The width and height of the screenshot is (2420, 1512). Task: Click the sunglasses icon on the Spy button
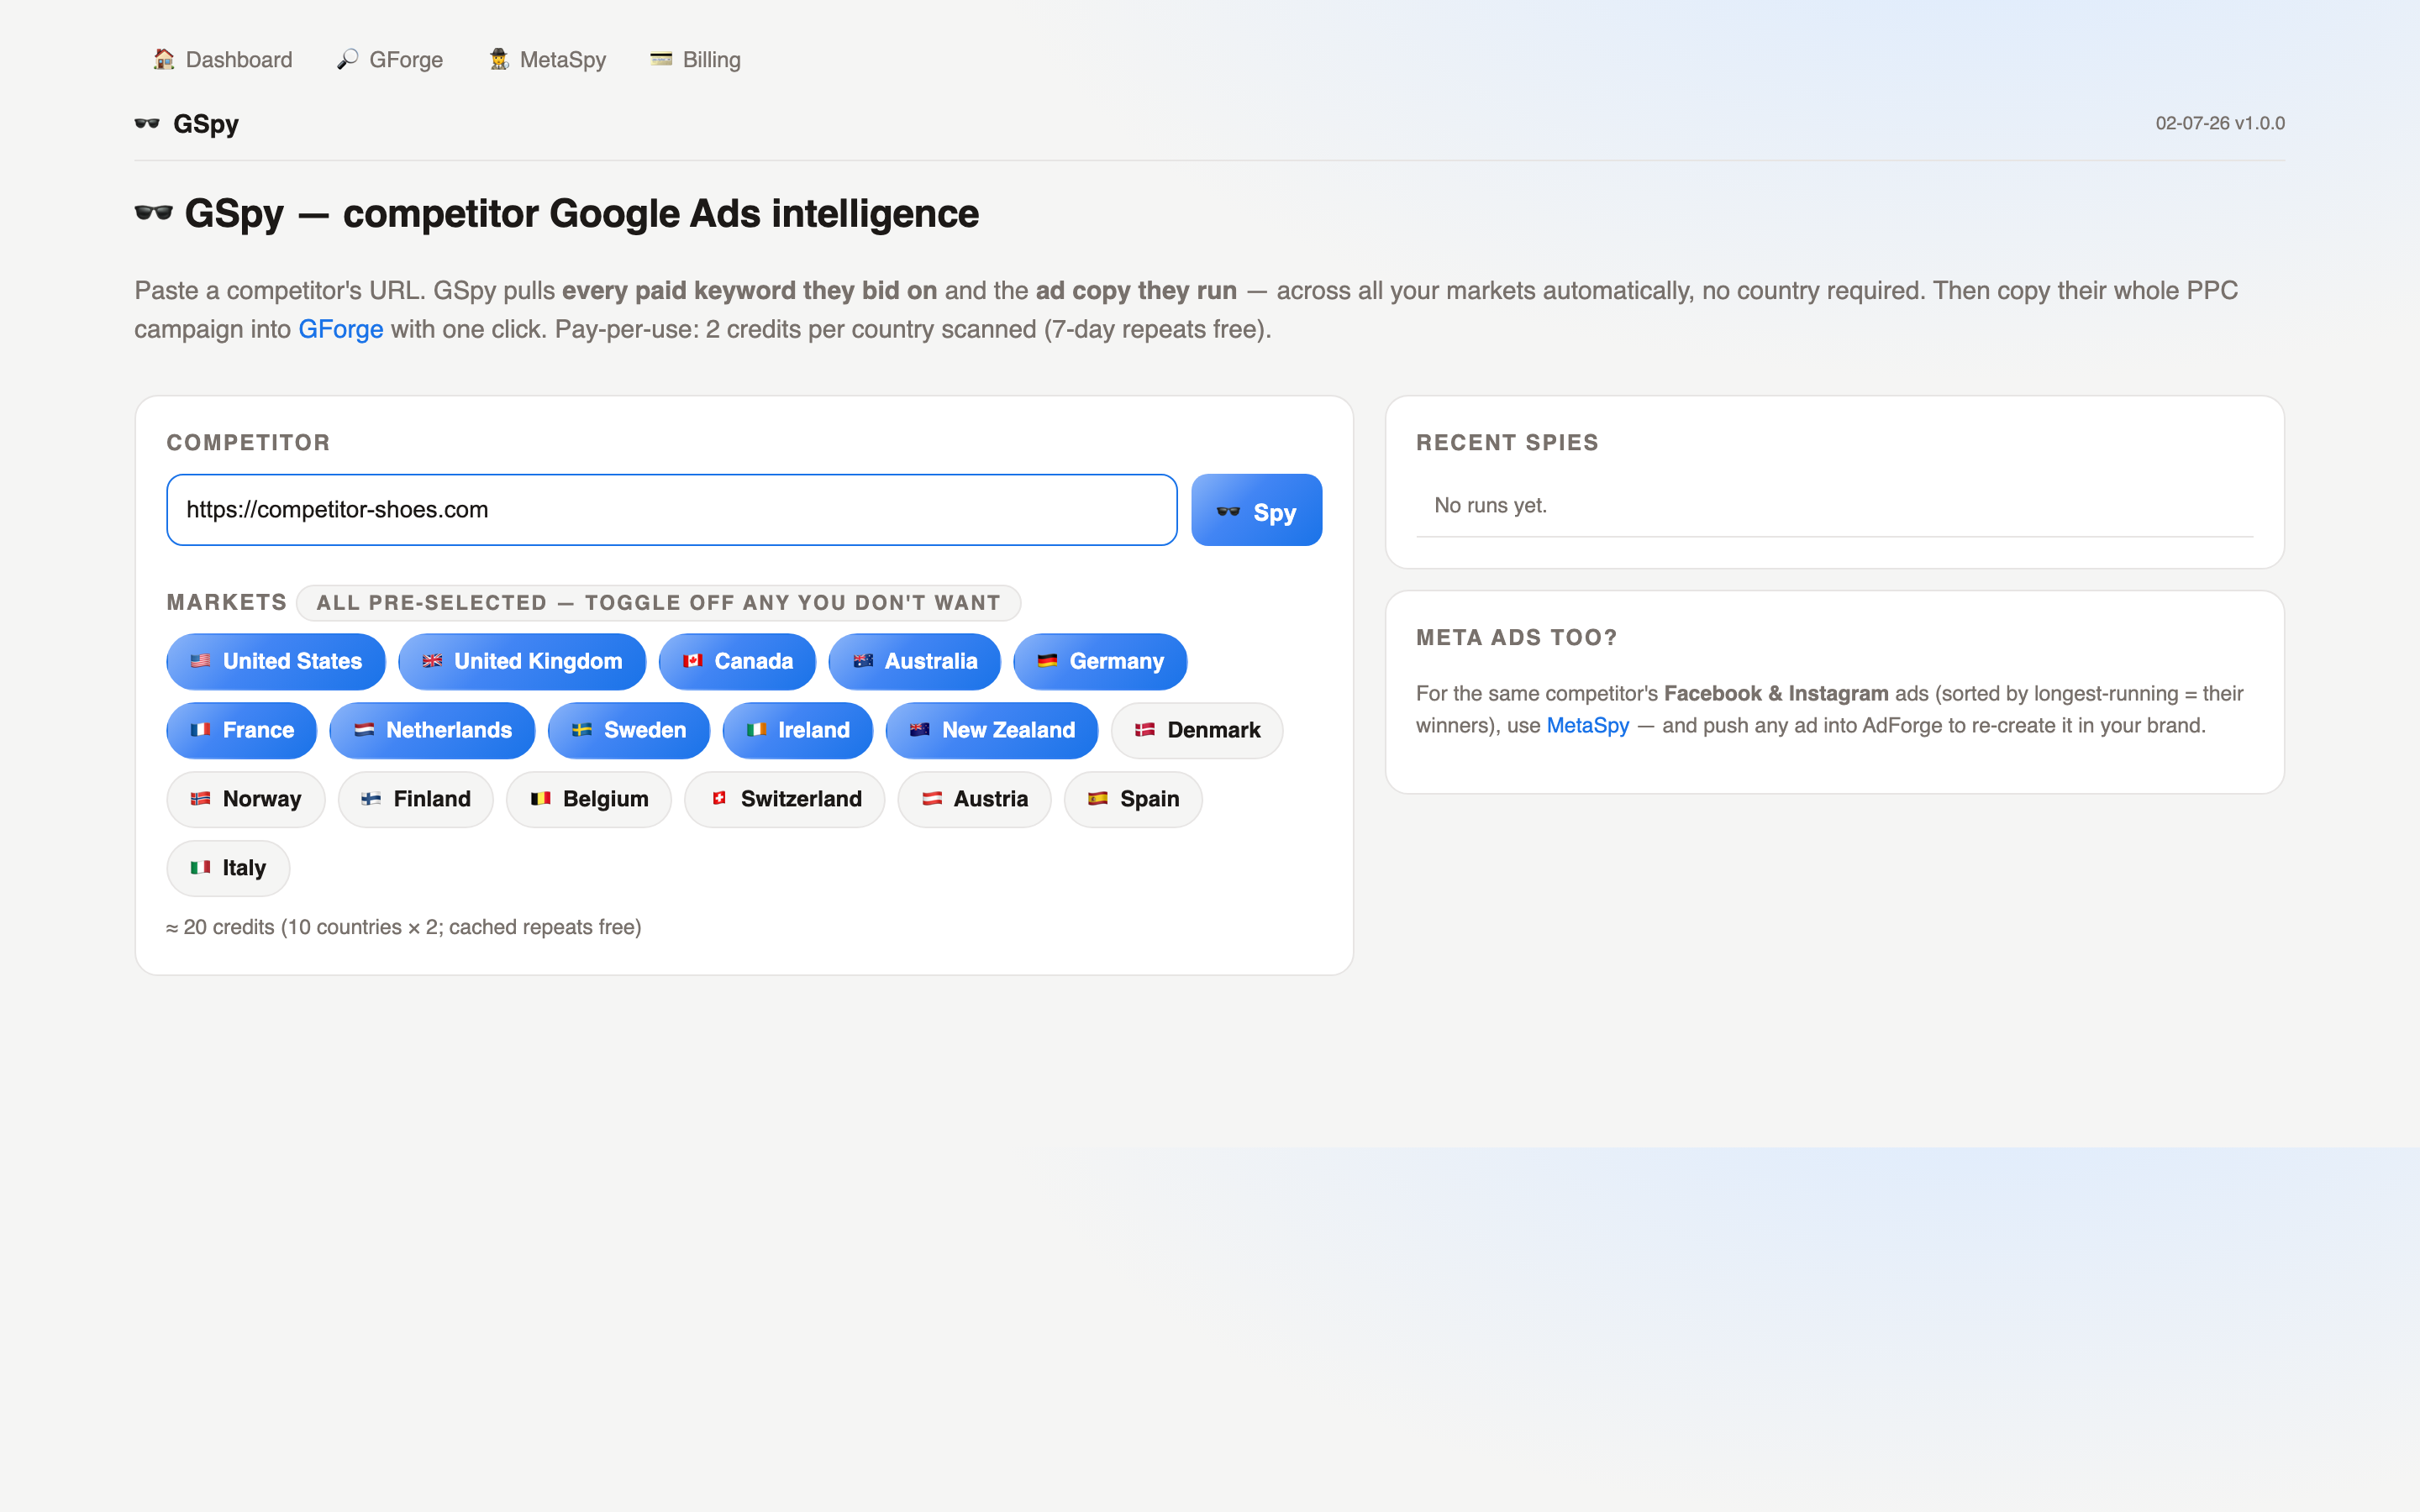click(x=1228, y=512)
